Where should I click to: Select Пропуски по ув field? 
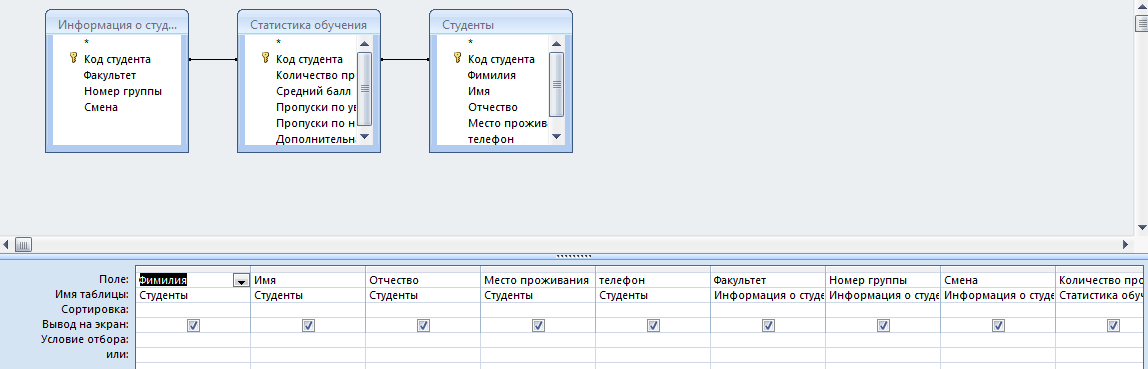(x=316, y=107)
